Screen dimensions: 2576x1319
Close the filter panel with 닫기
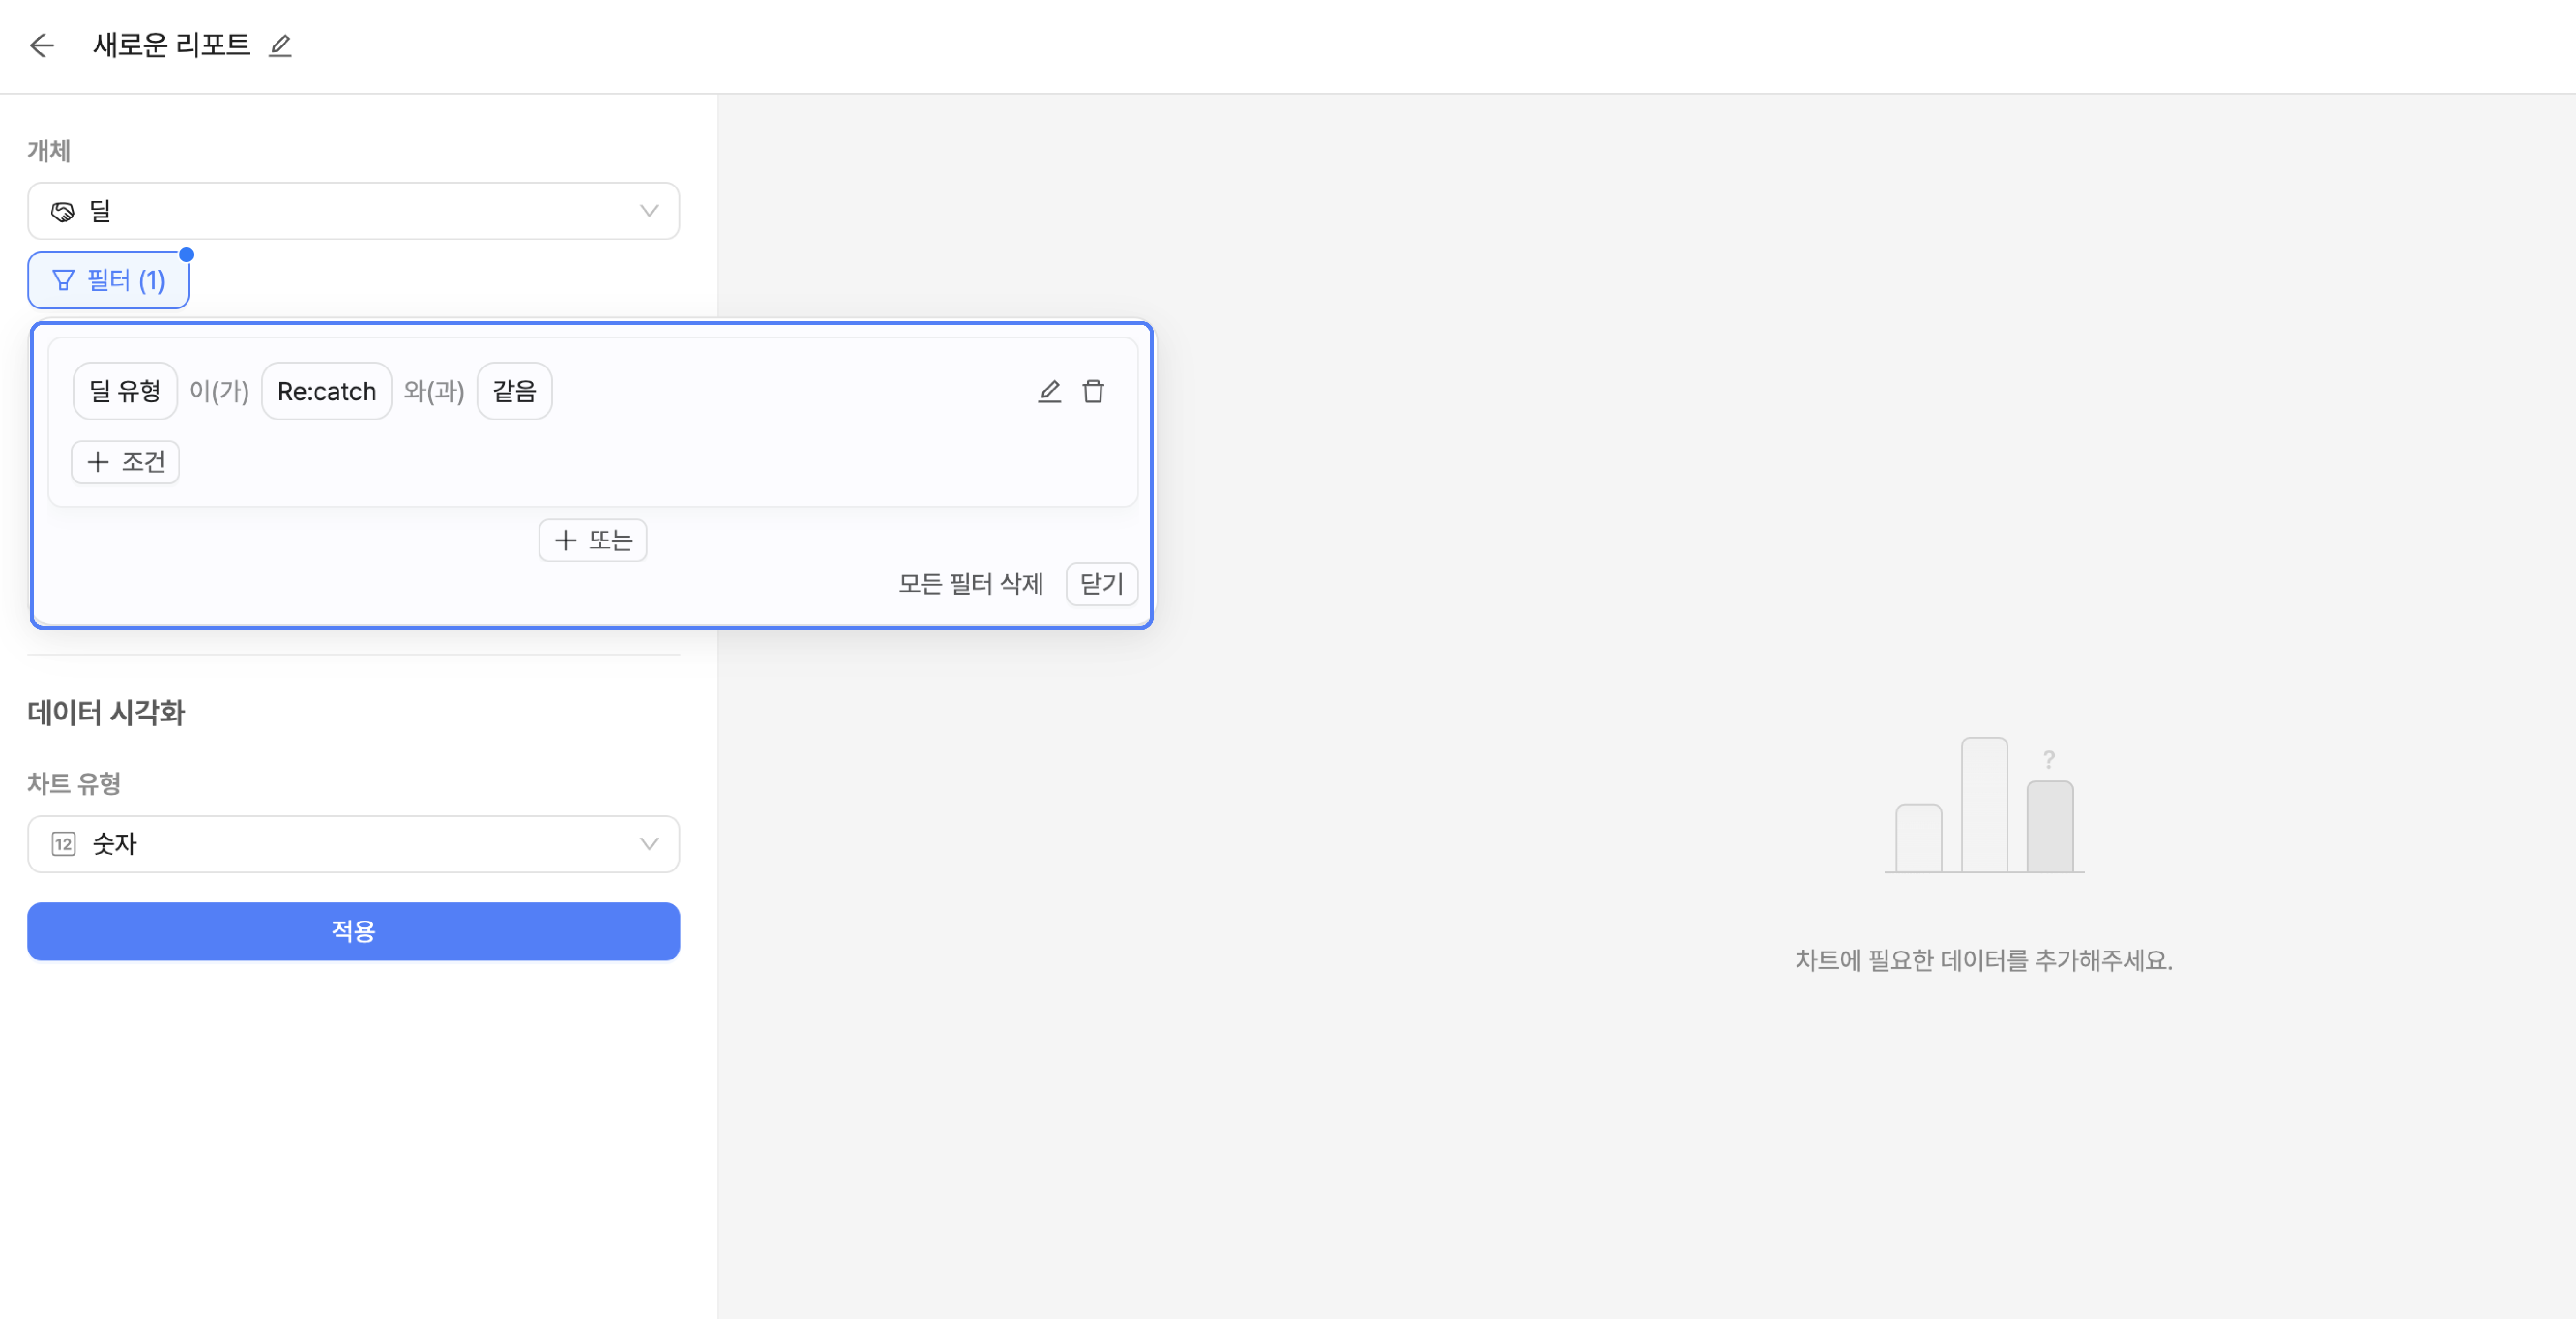pos(1101,584)
